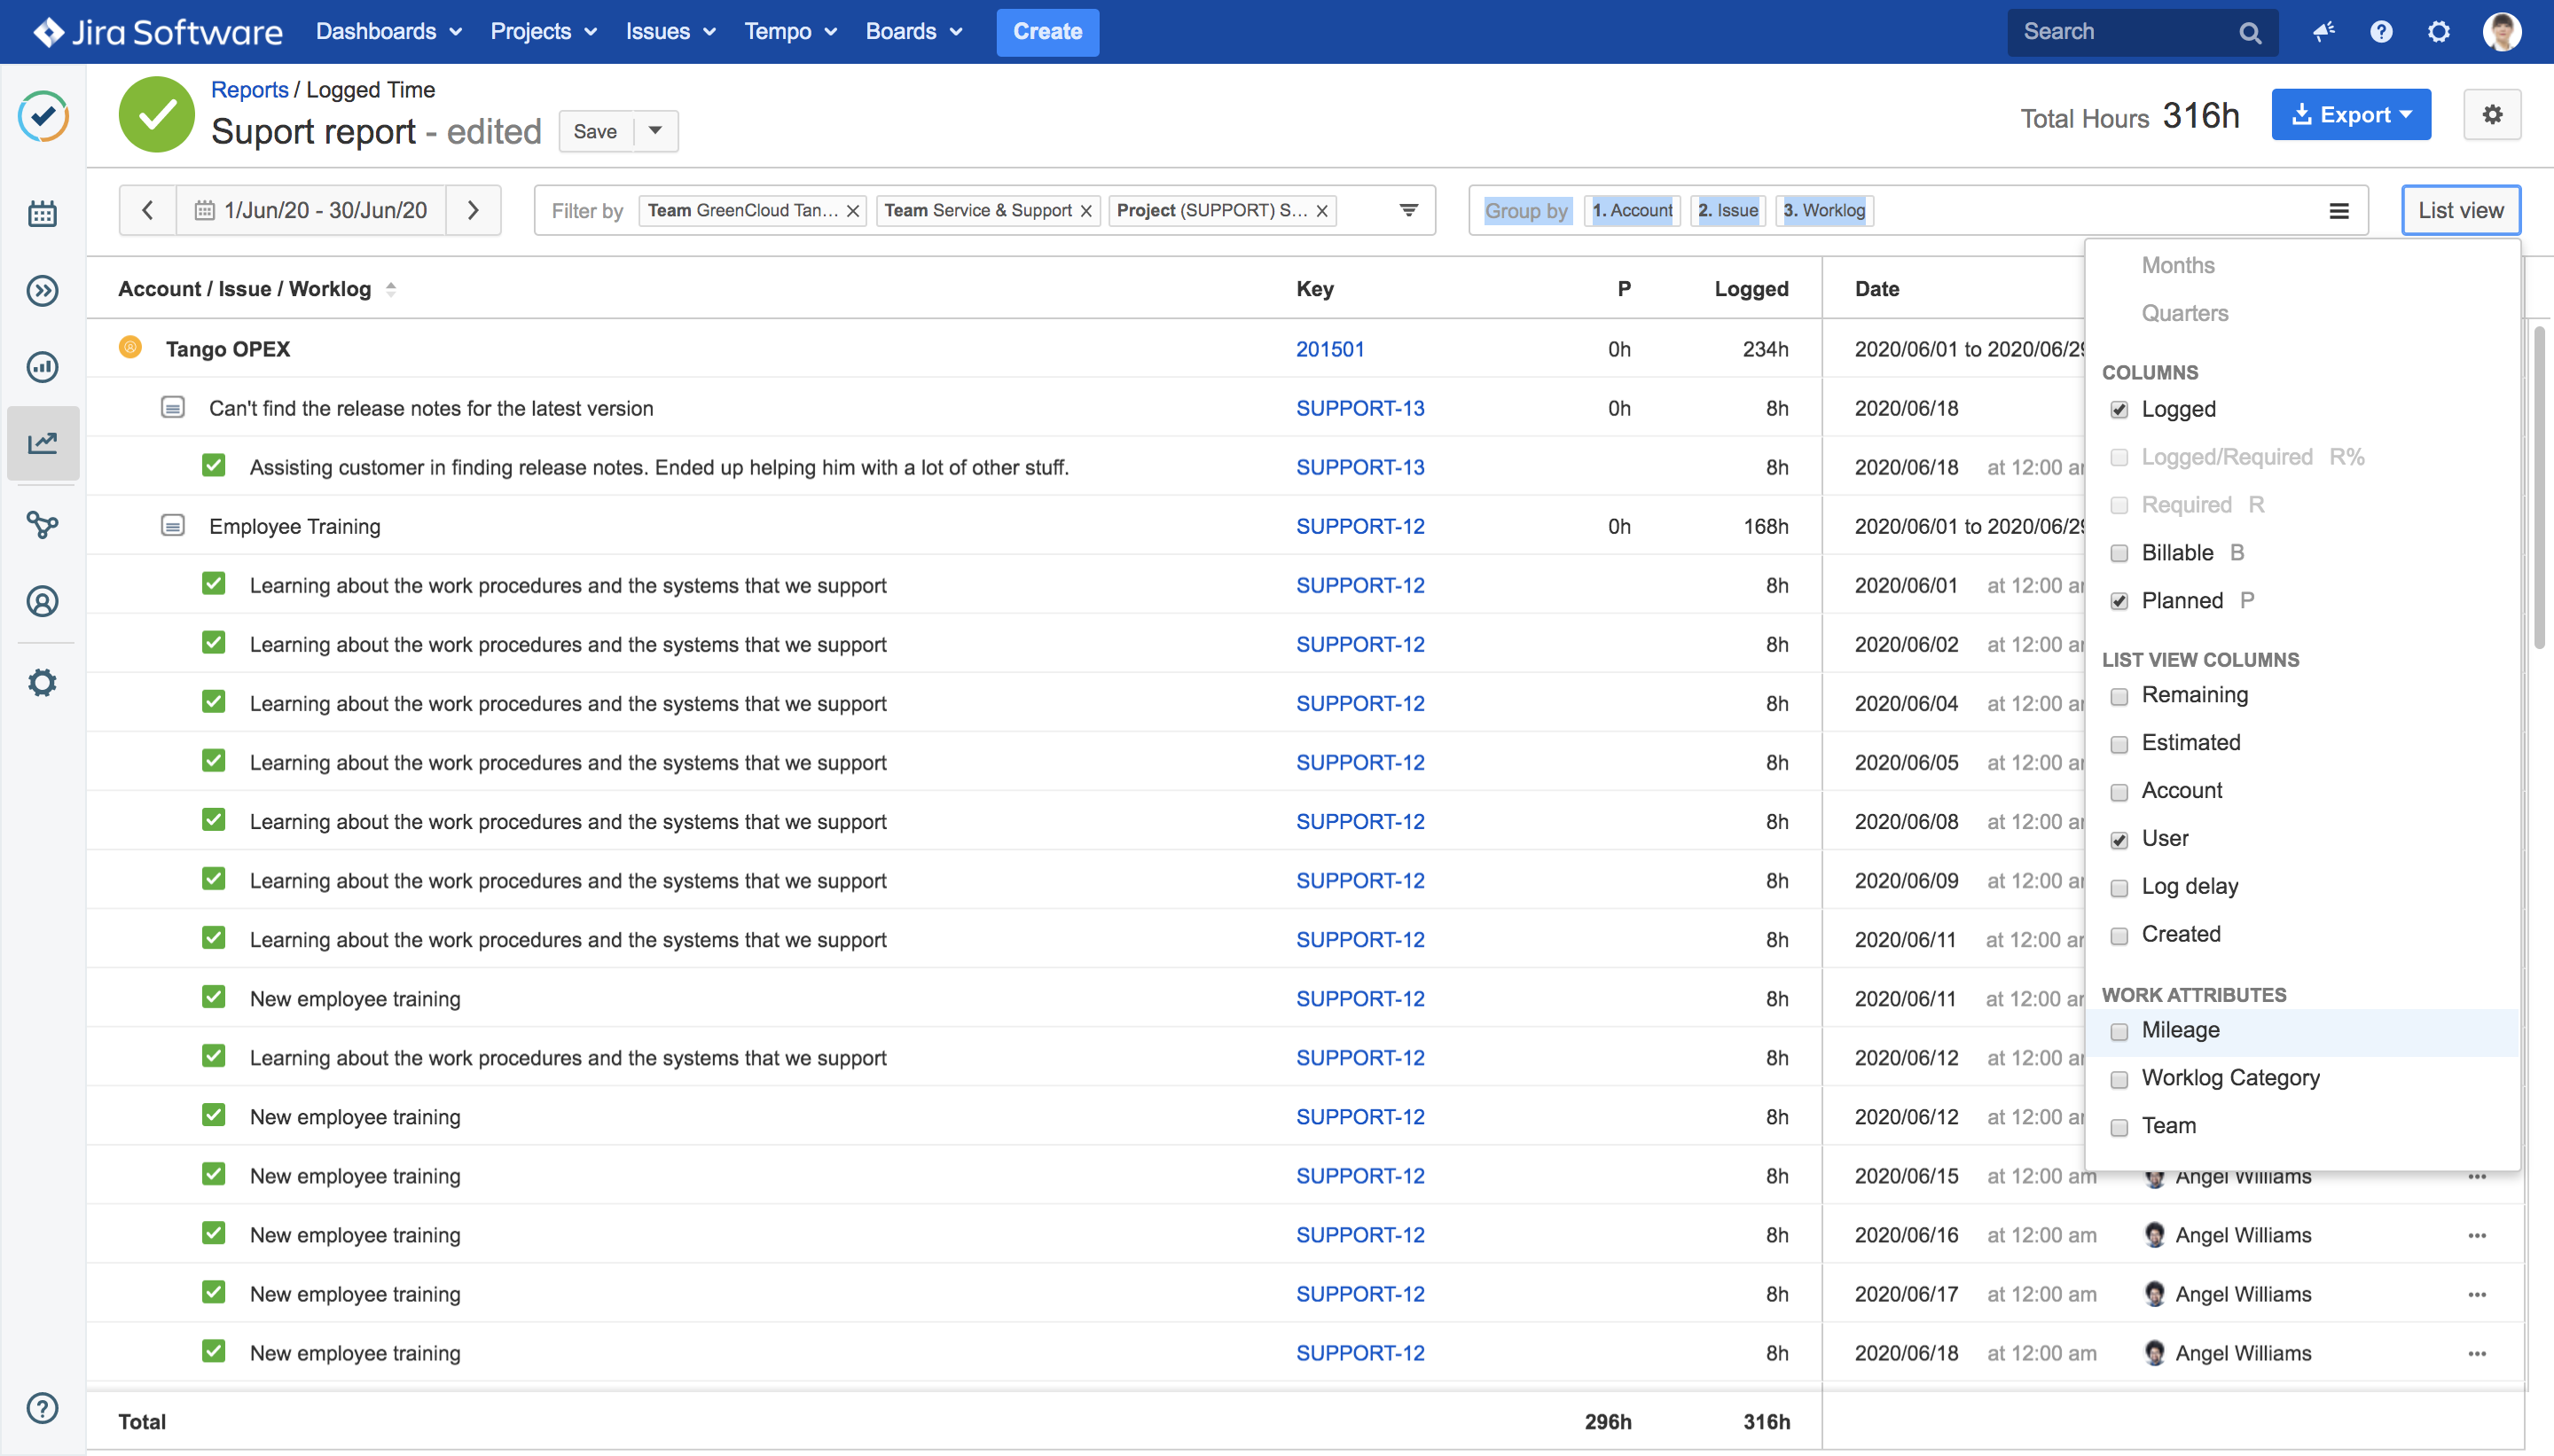Open report settings gear next to Export
The image size is (2554, 1456).
(2492, 115)
